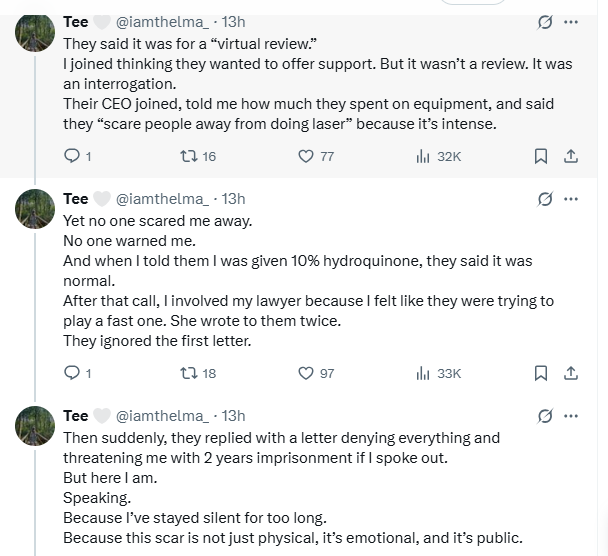Viewport: 608px width, 556px height.
Task: Share the hydroquinone lawyer tweet
Action: pos(571,373)
